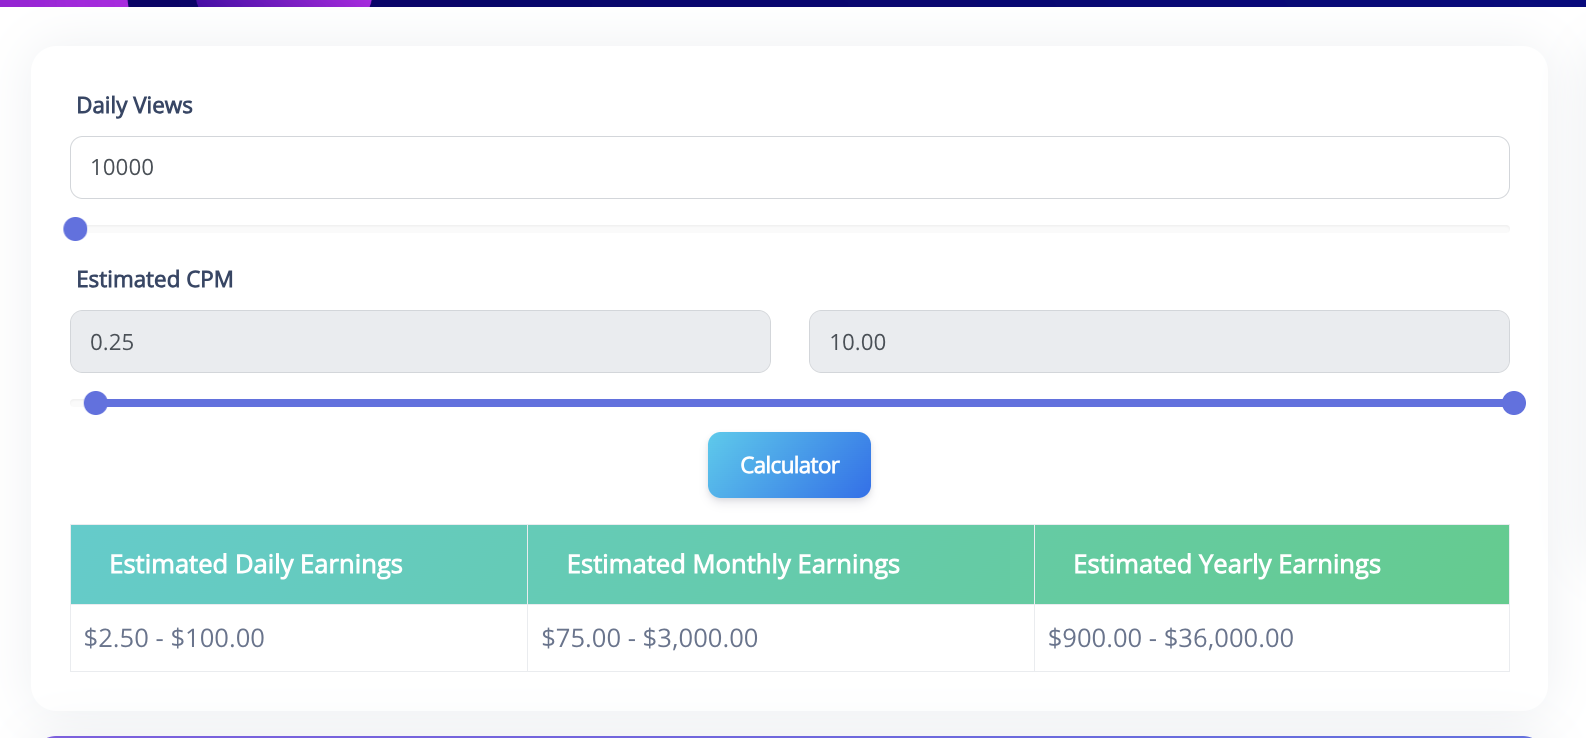The image size is (1586, 738).
Task: Click the Estimated CPM label
Action: 154,280
